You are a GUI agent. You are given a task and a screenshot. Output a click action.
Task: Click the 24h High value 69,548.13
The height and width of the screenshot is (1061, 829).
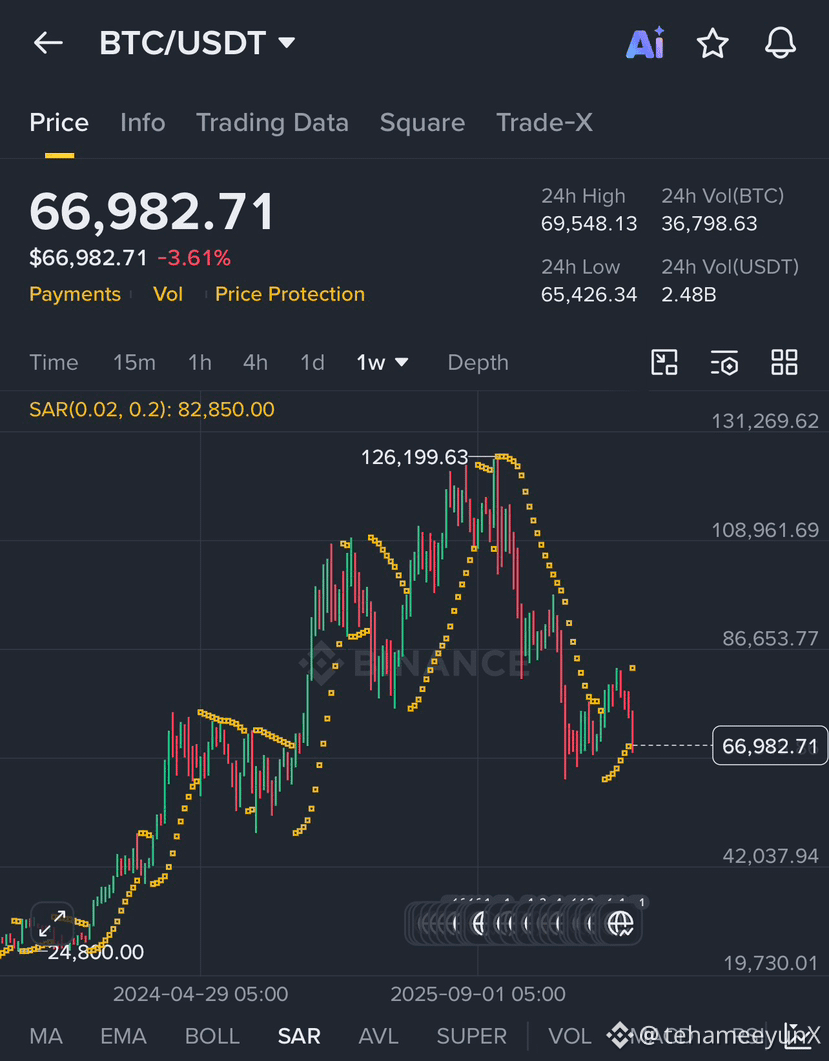(589, 224)
